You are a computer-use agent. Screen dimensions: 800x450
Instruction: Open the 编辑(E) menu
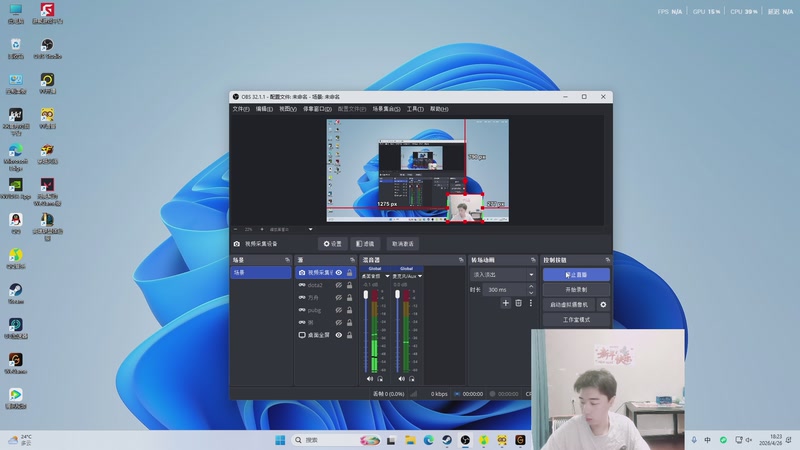click(264, 109)
